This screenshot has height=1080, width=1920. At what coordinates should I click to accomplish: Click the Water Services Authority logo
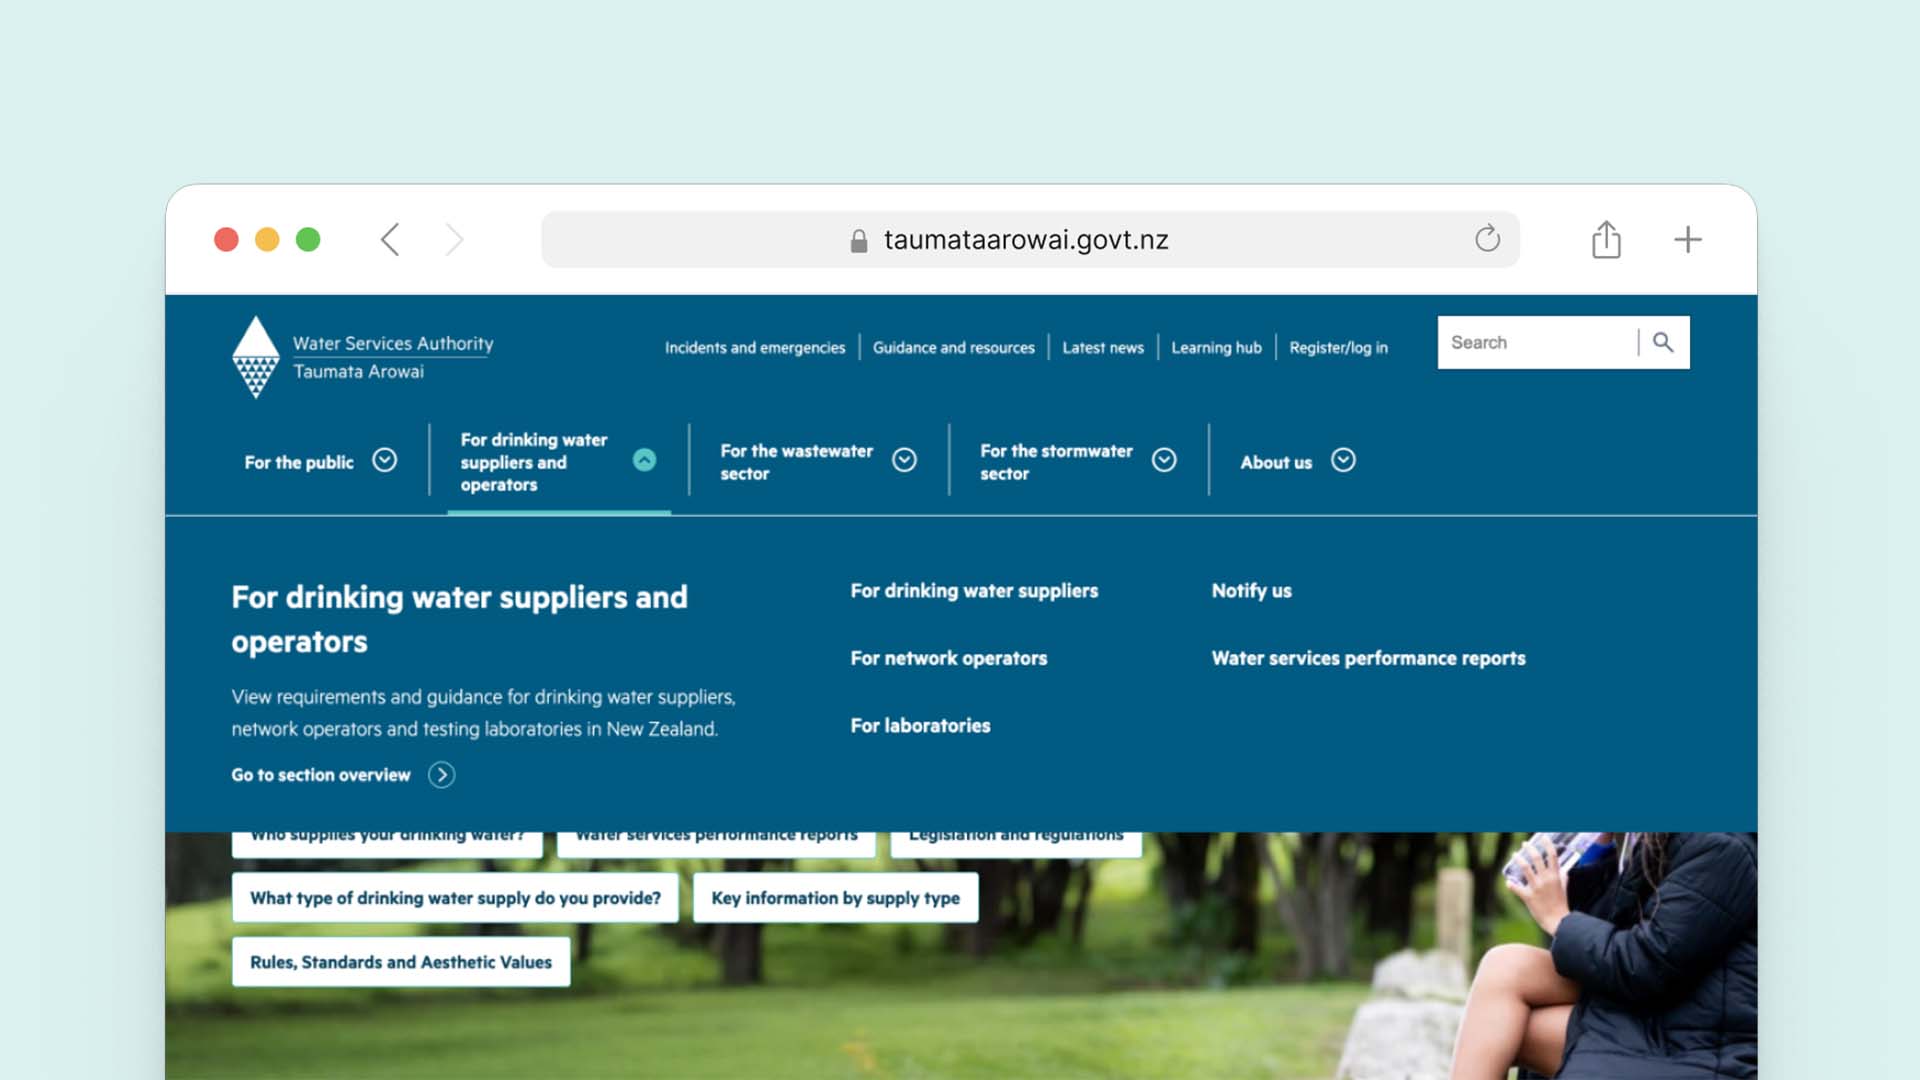(256, 357)
